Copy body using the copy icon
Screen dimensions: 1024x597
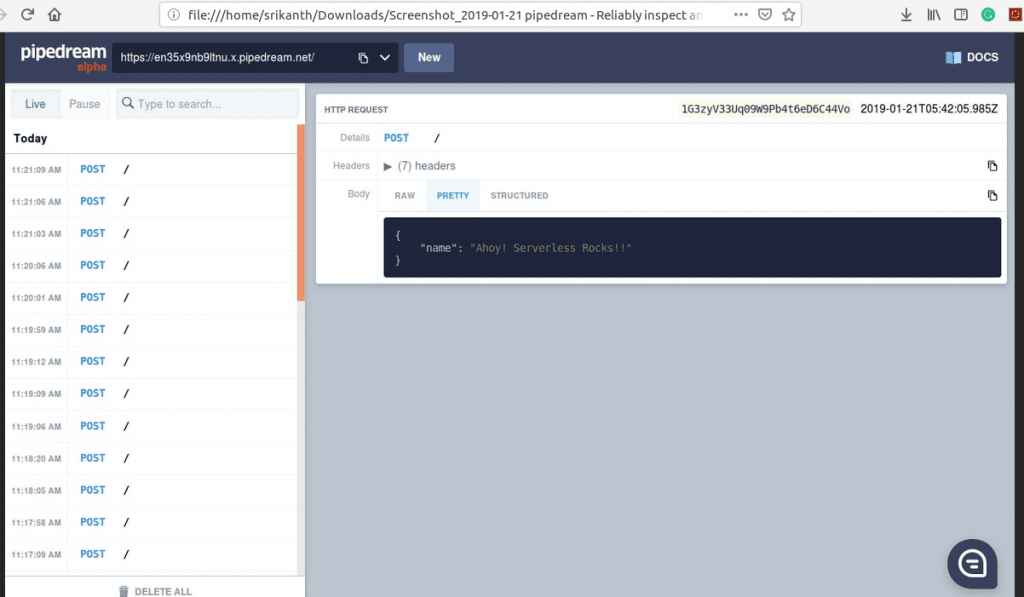pos(992,195)
